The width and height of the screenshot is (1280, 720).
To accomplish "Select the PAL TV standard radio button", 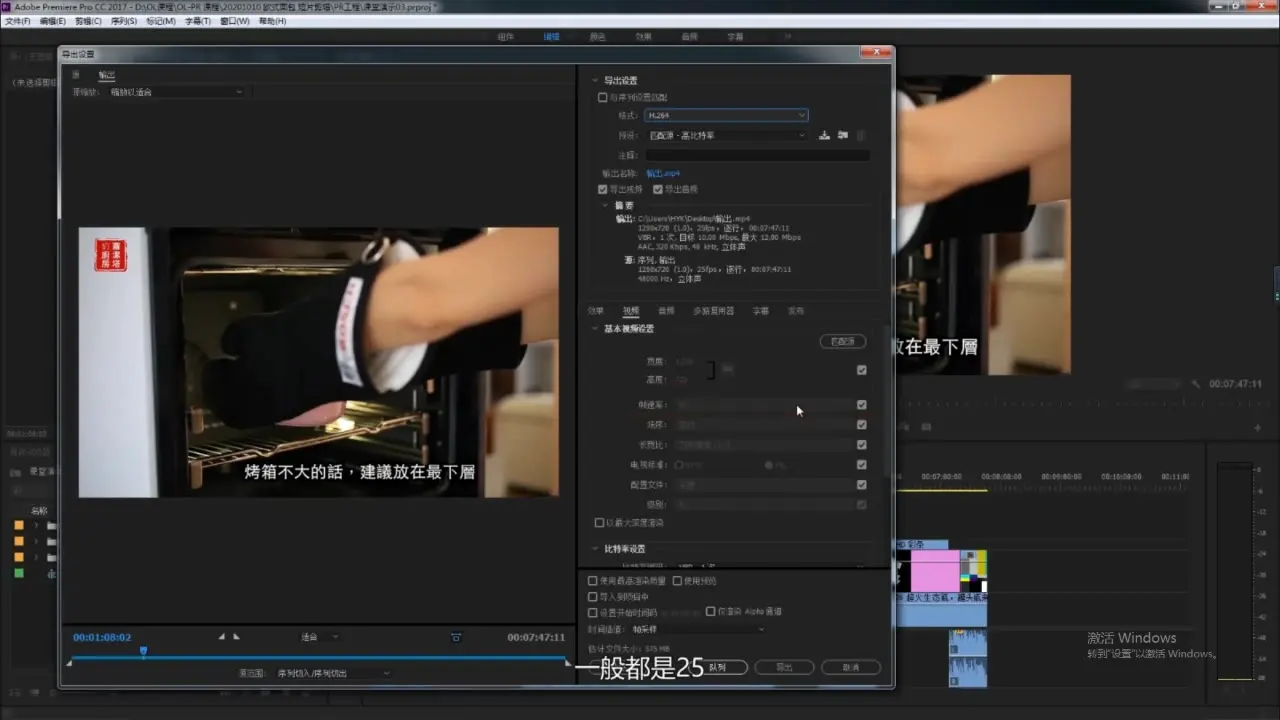I will [x=768, y=465].
